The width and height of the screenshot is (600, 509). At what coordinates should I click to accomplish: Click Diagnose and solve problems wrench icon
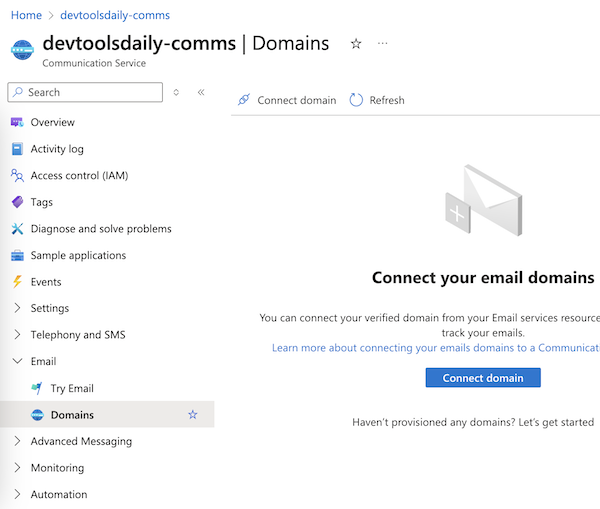point(17,229)
